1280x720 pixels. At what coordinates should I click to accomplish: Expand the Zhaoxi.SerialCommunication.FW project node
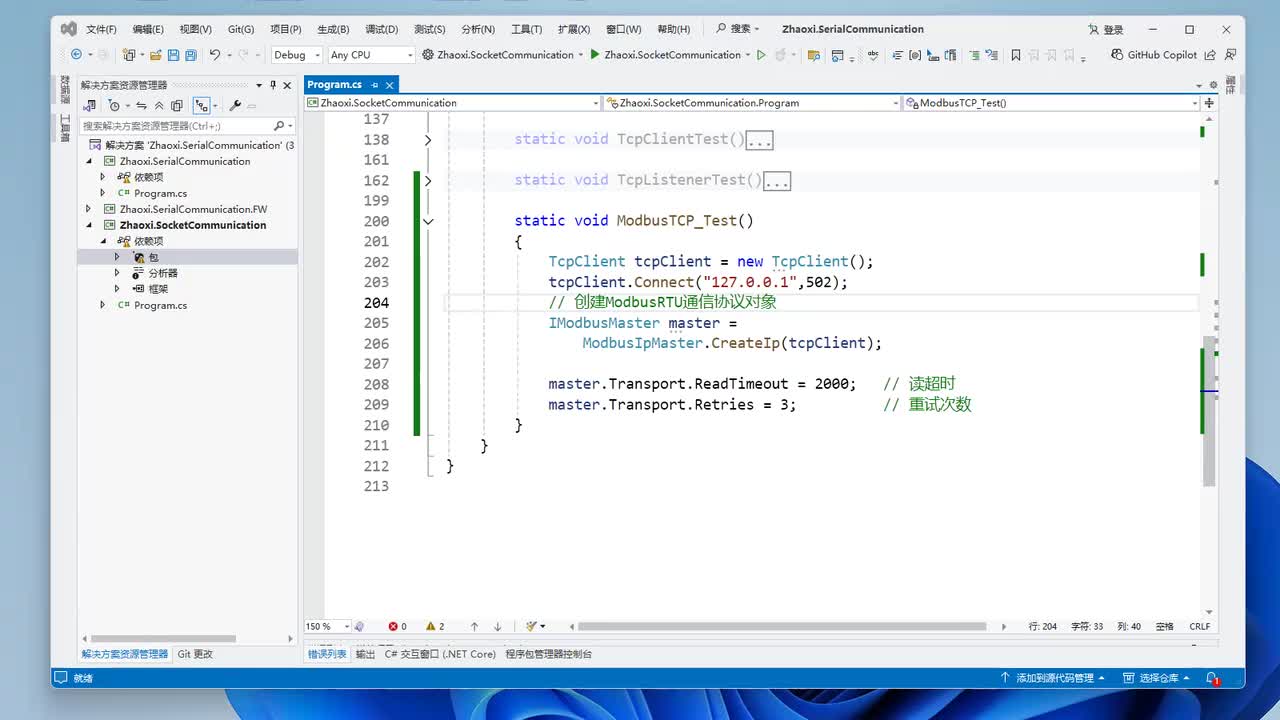coord(88,209)
